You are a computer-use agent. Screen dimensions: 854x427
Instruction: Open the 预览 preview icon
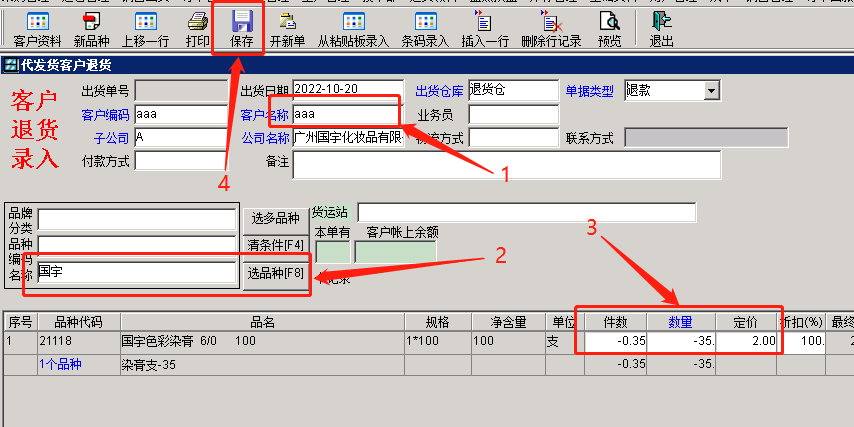point(609,28)
